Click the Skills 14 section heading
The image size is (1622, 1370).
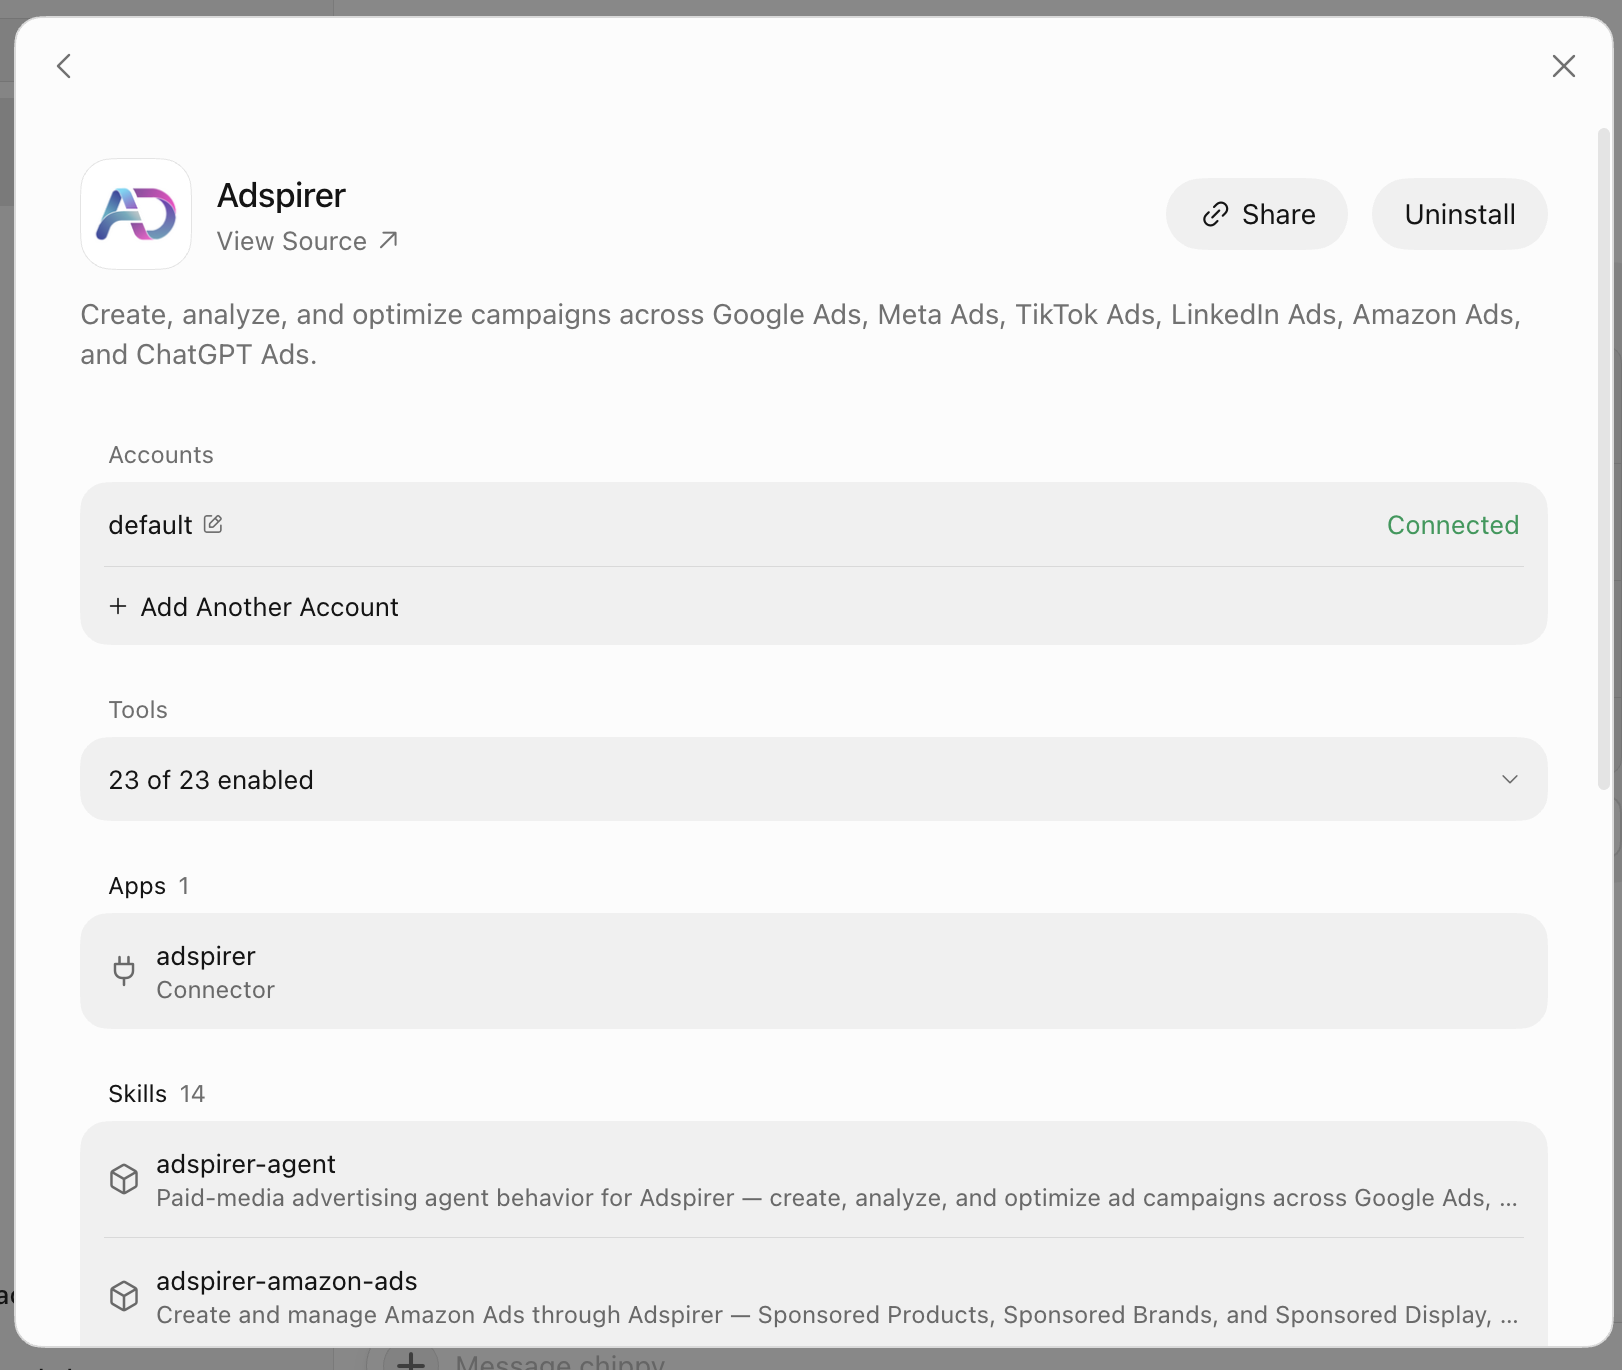pos(157,1093)
